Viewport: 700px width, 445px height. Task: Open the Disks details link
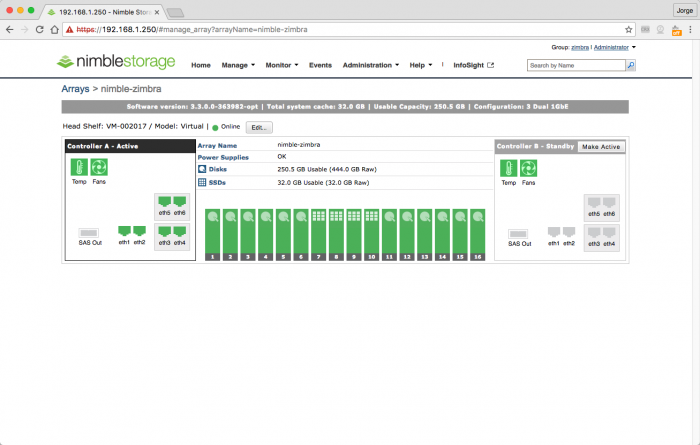point(218,169)
